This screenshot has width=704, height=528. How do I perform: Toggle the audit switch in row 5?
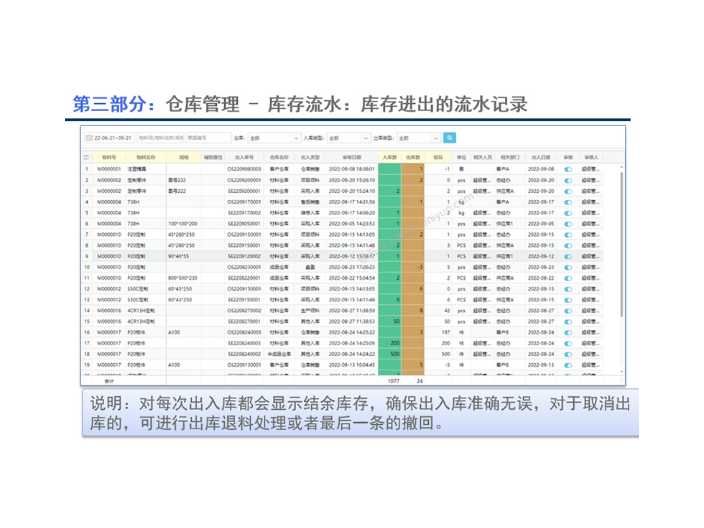coord(568,213)
